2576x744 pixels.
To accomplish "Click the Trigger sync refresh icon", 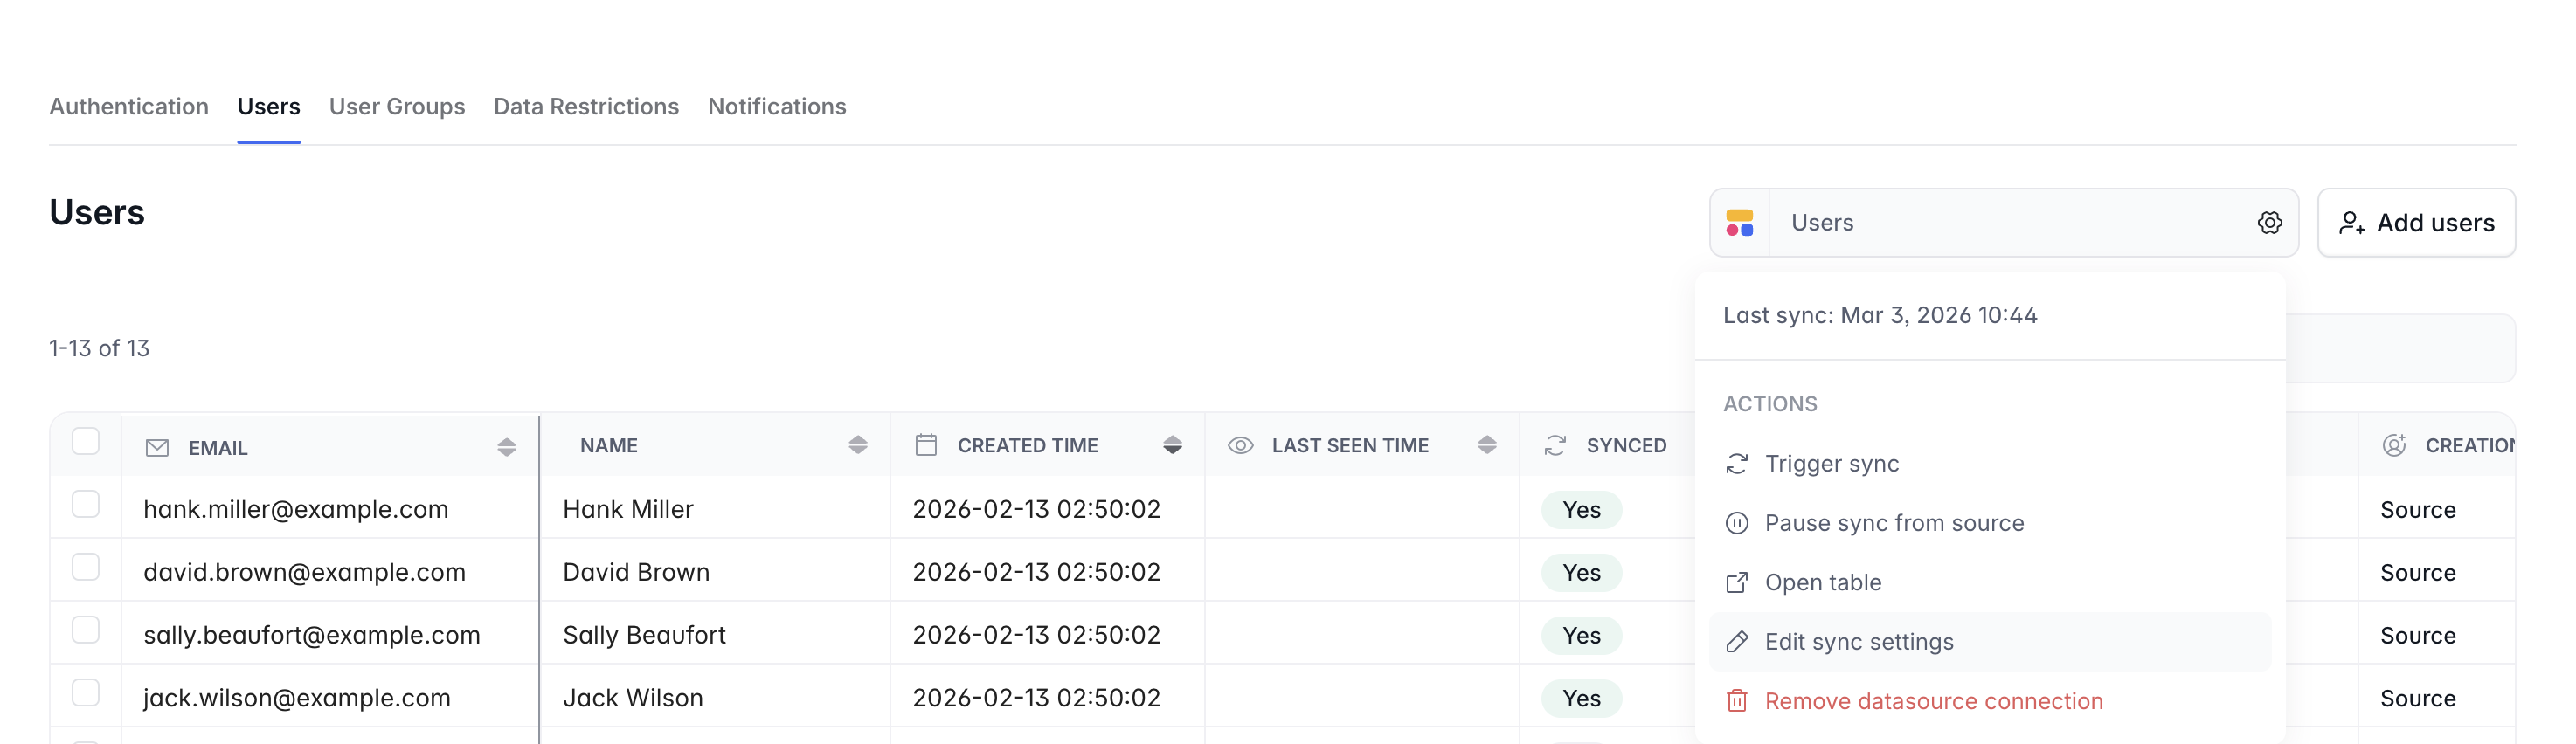I will click(x=1737, y=464).
